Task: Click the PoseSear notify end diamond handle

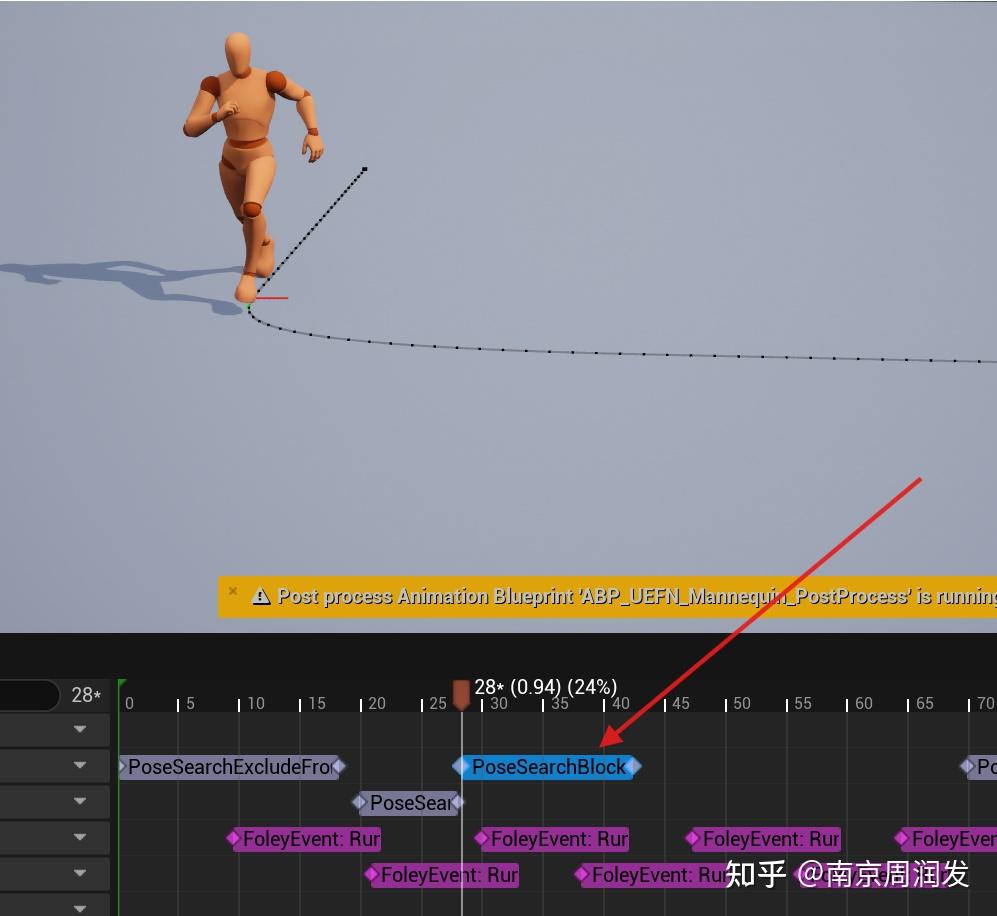Action: [458, 803]
